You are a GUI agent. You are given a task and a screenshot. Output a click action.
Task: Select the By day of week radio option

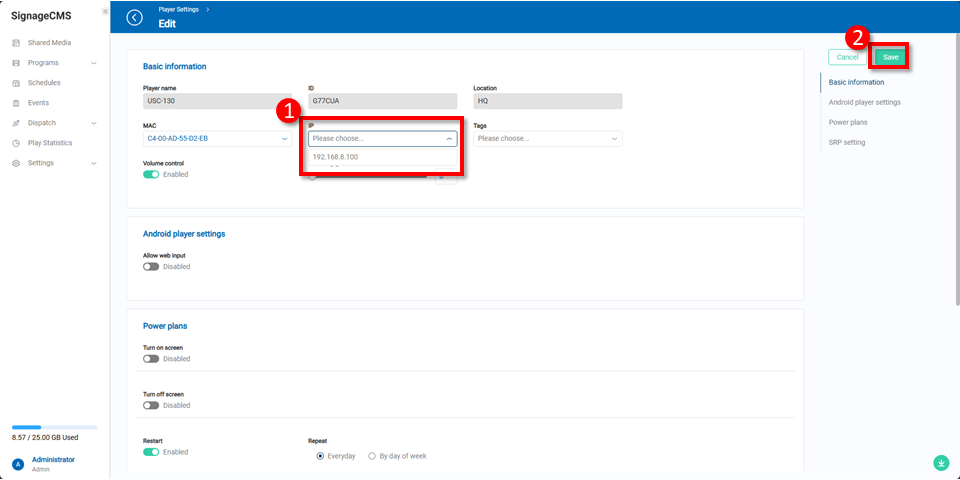pyautogui.click(x=372, y=456)
